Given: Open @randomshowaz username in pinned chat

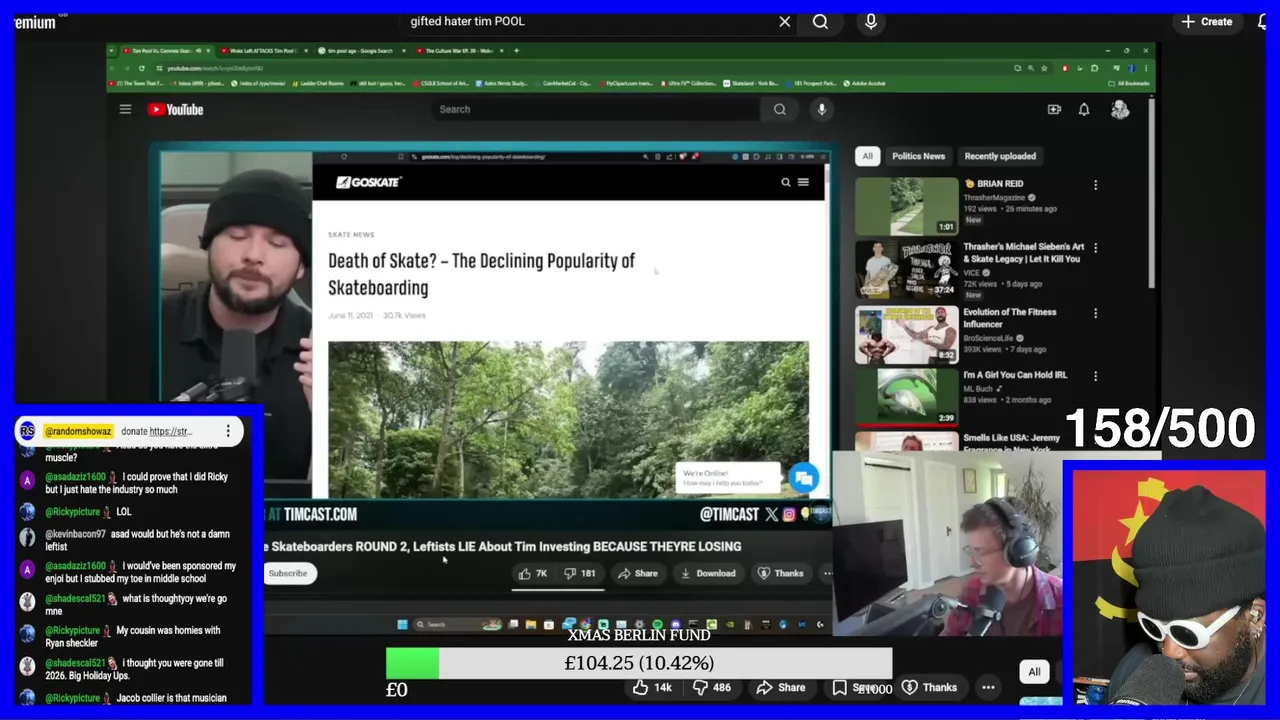Looking at the screenshot, I should coord(78,431).
